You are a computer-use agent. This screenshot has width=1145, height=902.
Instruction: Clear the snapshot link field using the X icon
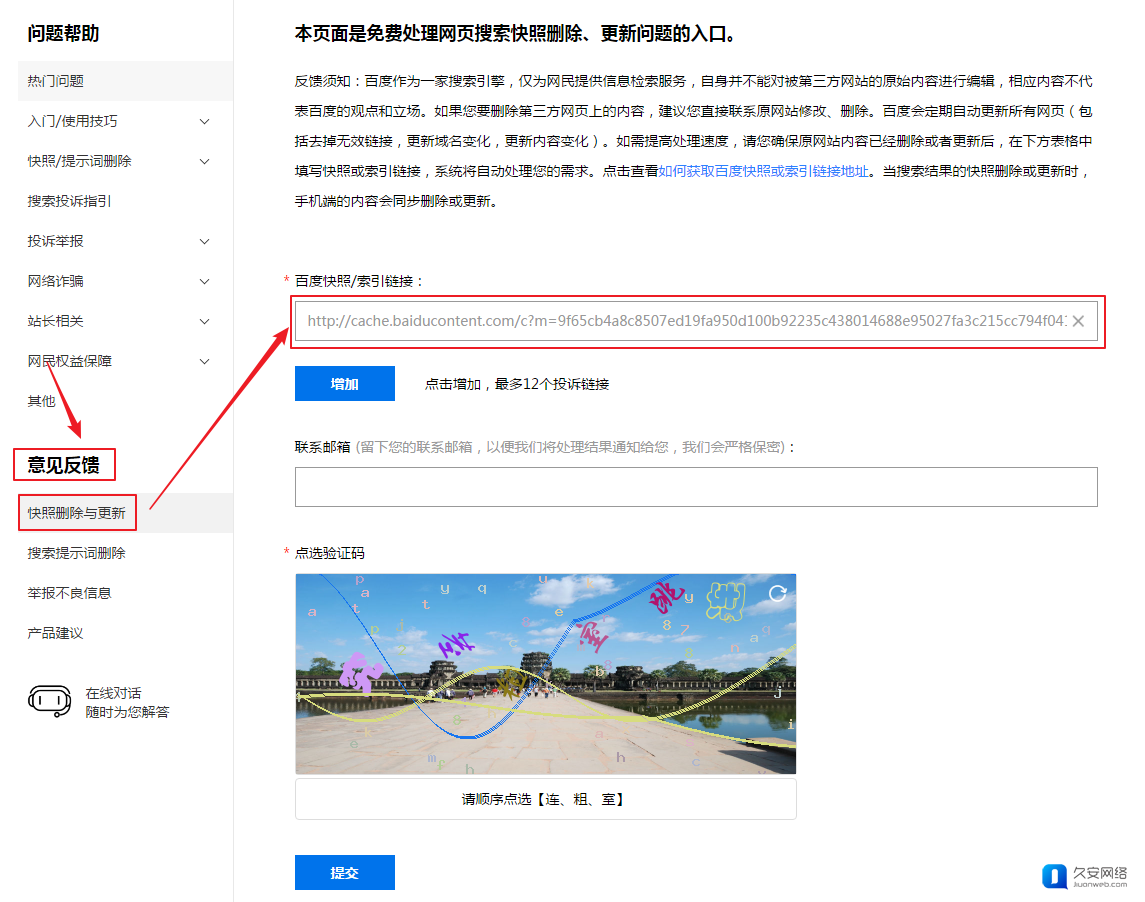click(x=1078, y=321)
